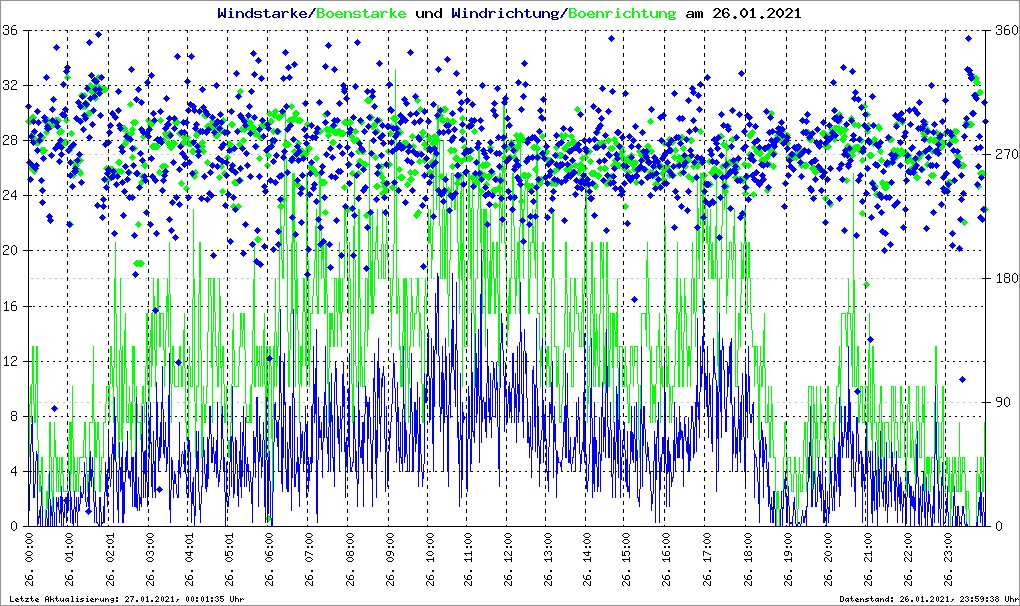Click the blue Windstarke title label
Image resolution: width=1020 pixels, height=606 pixels.
click(264, 14)
